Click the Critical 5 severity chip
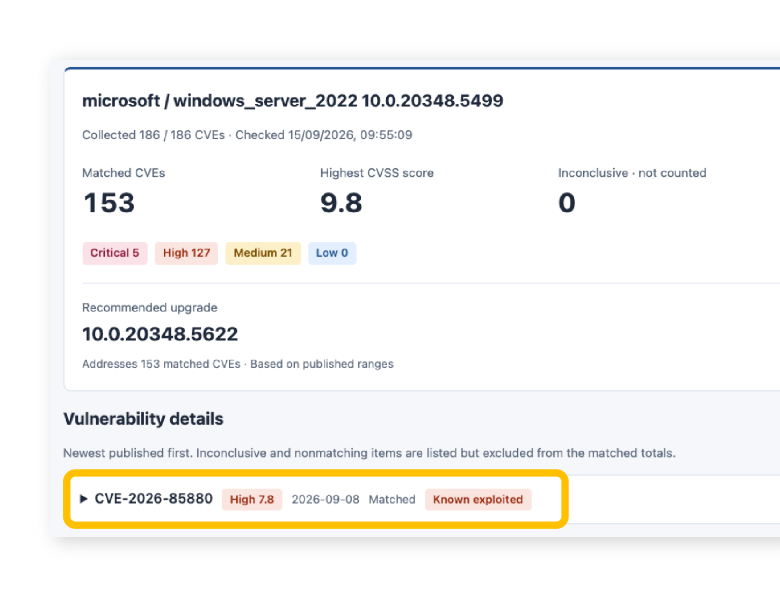Viewport: 780px width, 600px height. coord(115,253)
